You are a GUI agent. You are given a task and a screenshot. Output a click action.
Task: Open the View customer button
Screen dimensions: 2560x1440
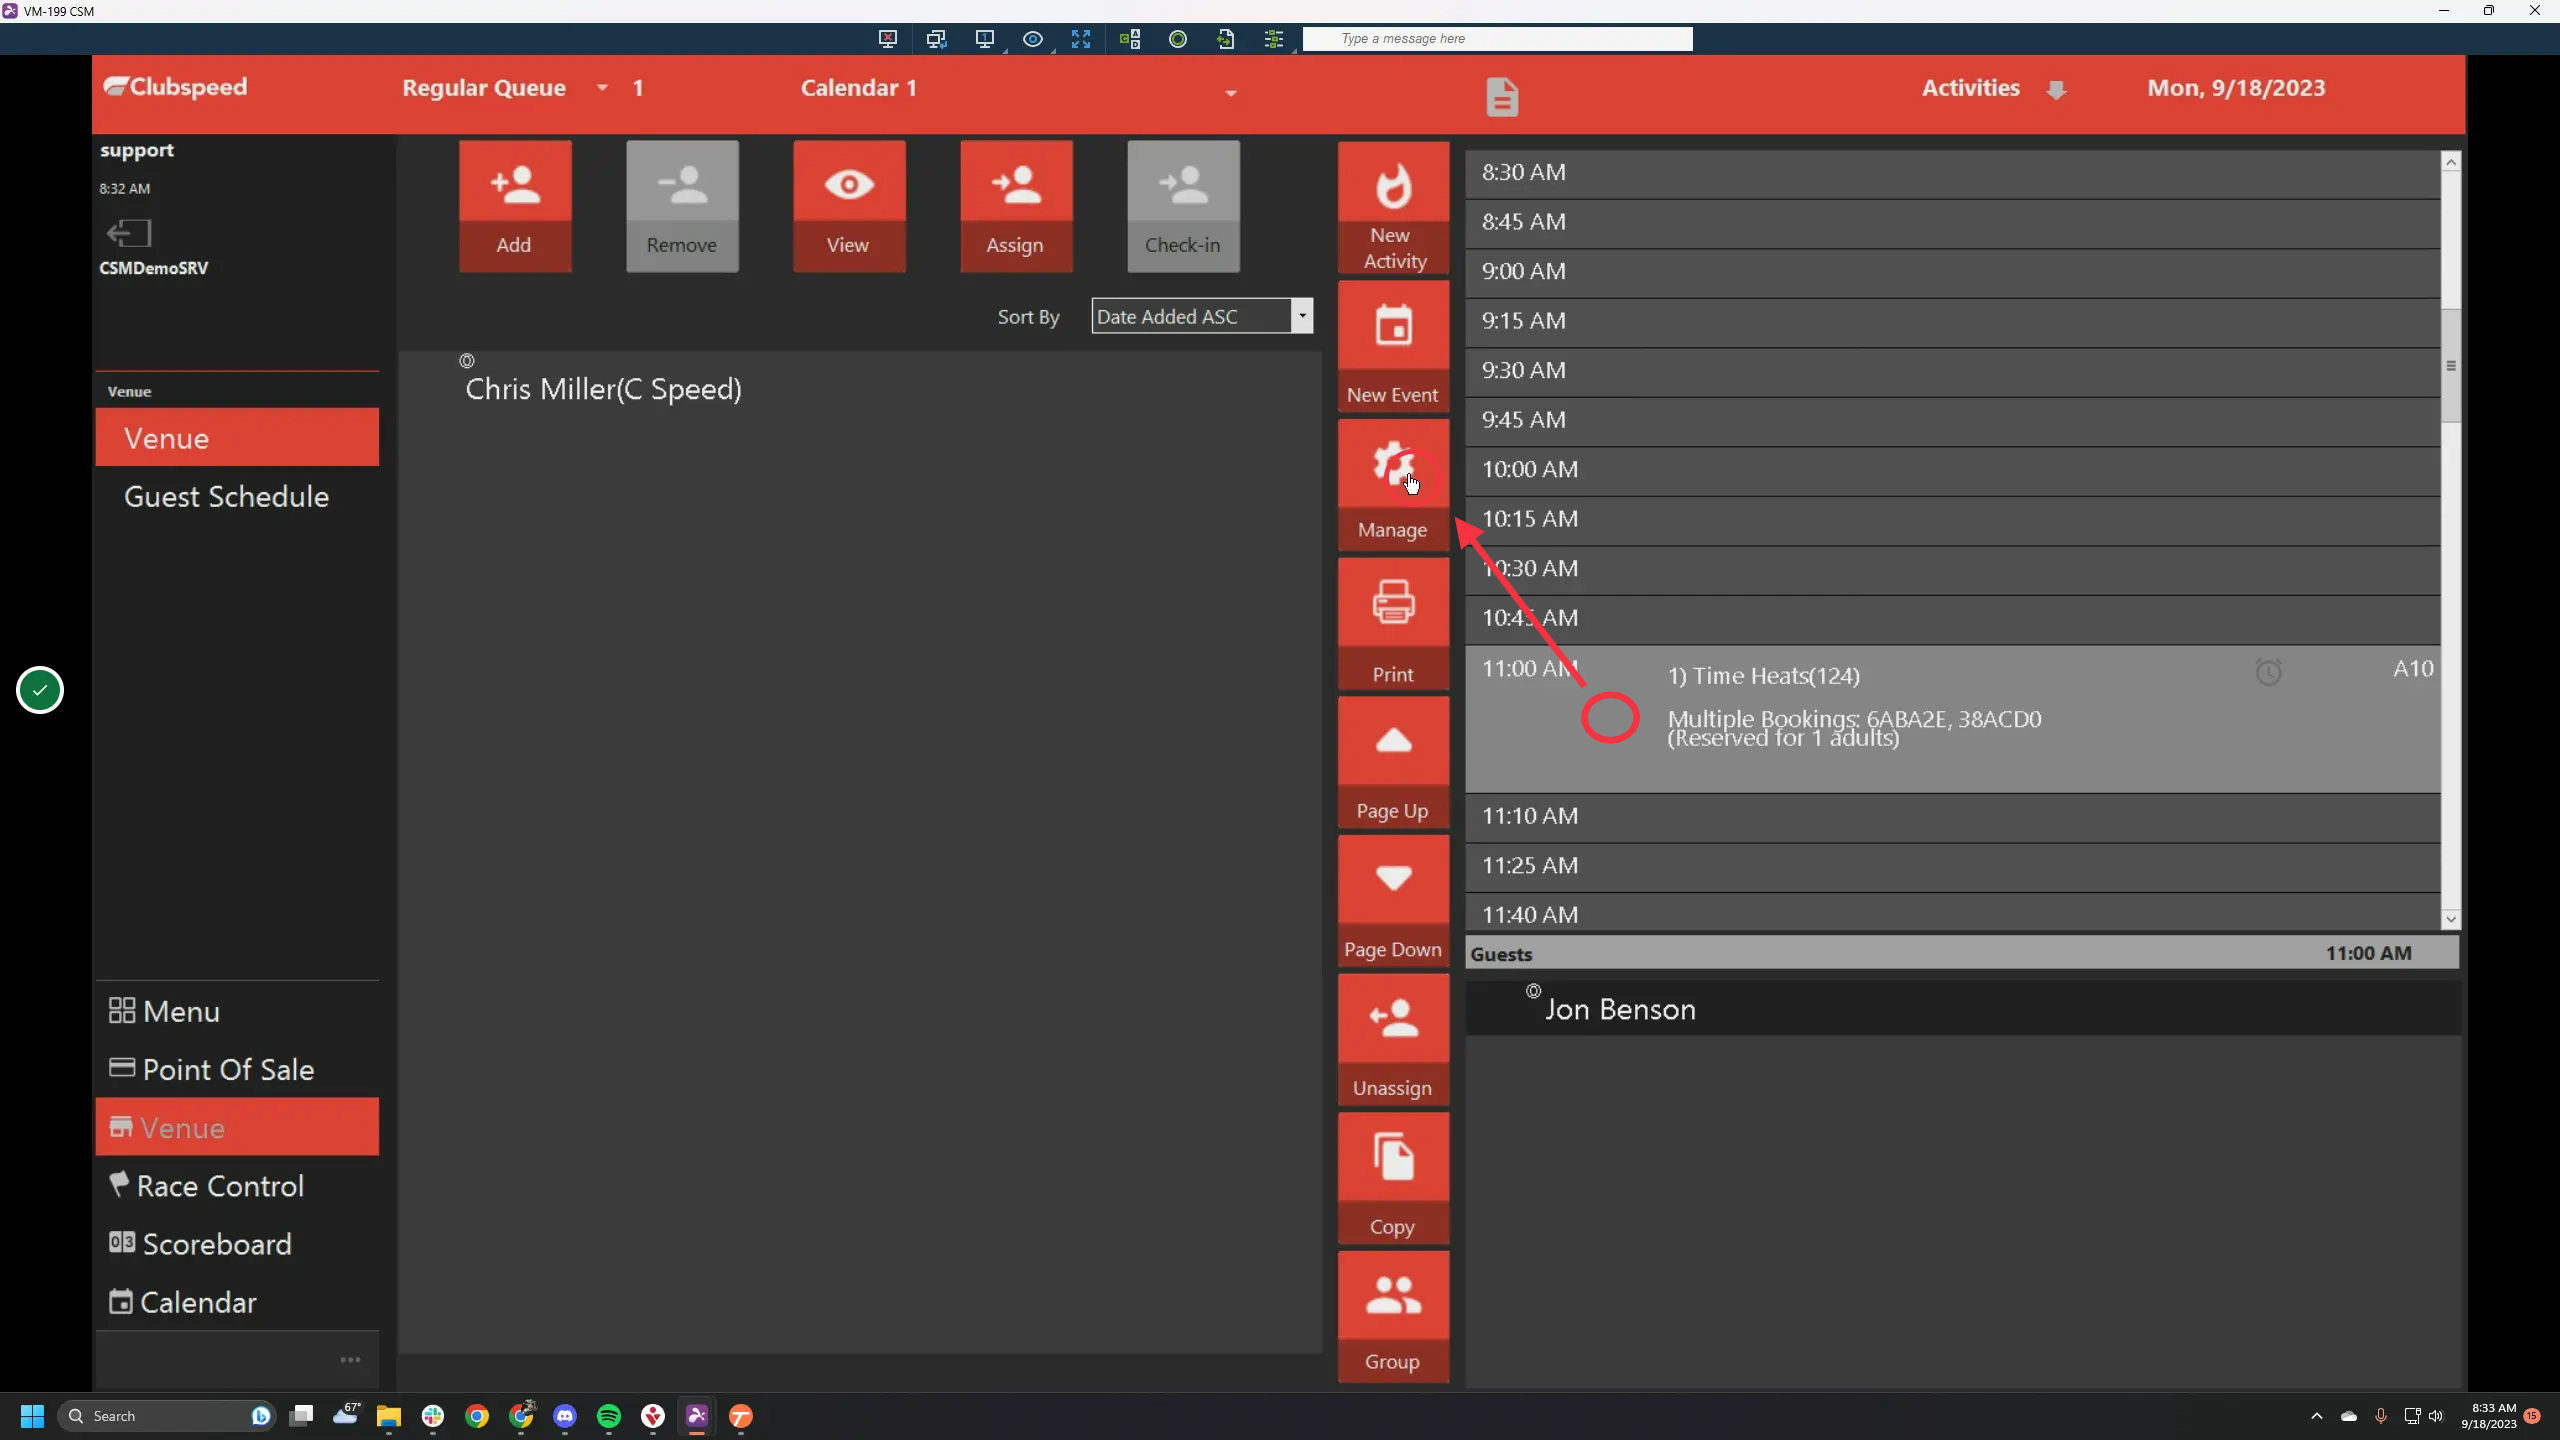[x=849, y=206]
